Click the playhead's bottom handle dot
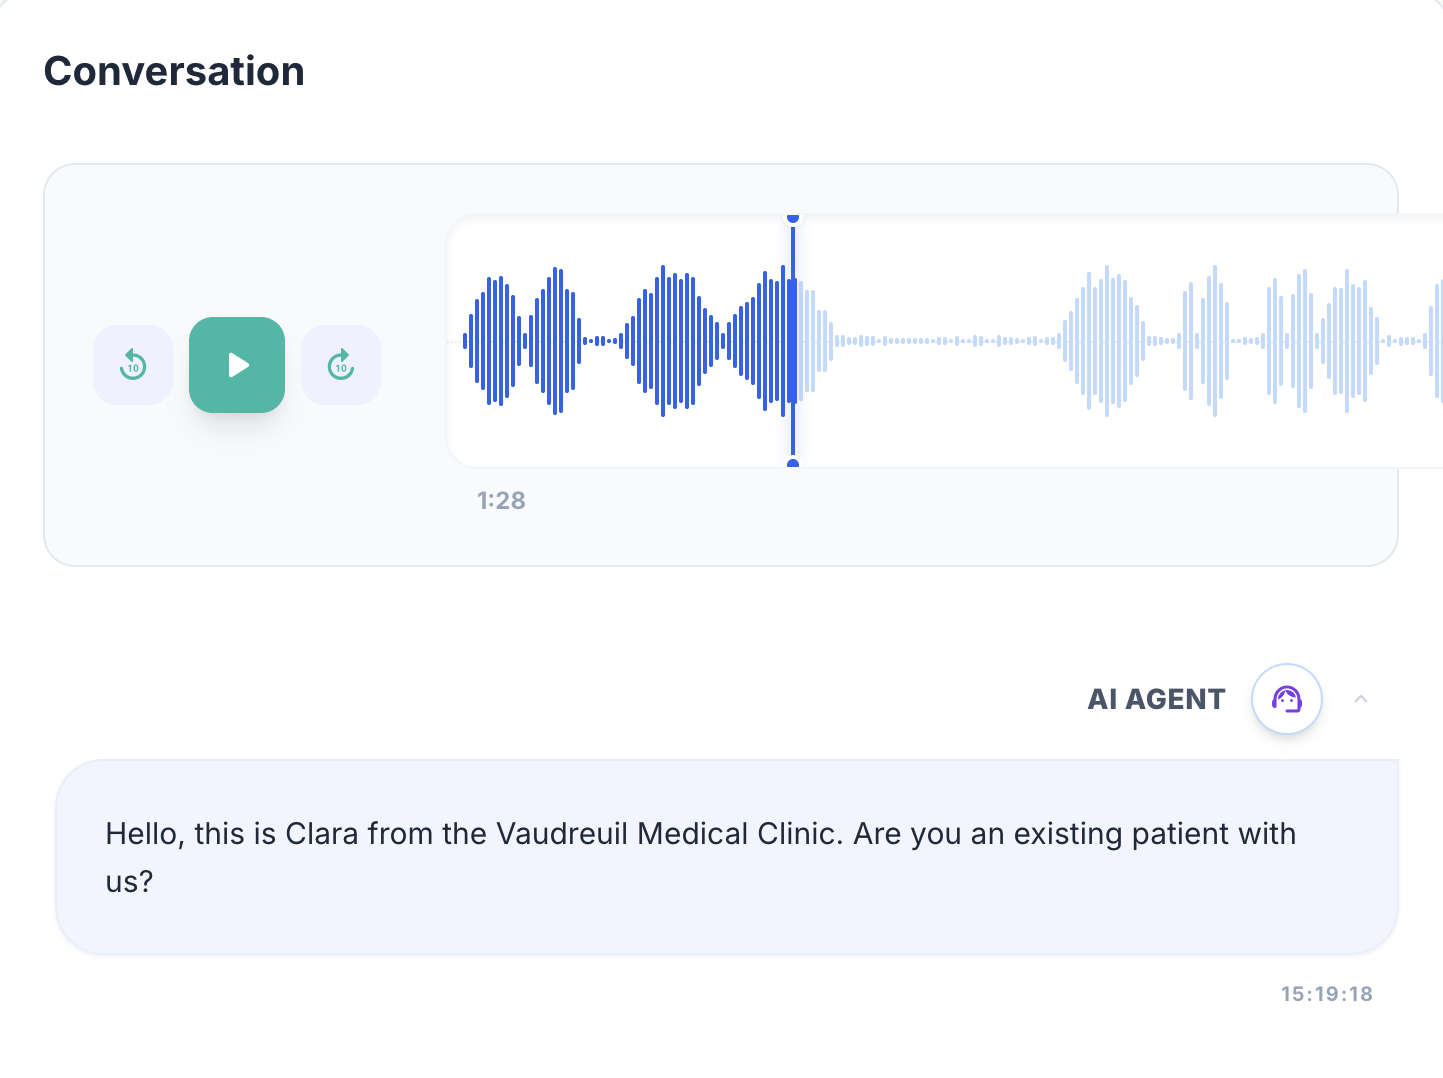This screenshot has width=1443, height=1078. click(793, 463)
